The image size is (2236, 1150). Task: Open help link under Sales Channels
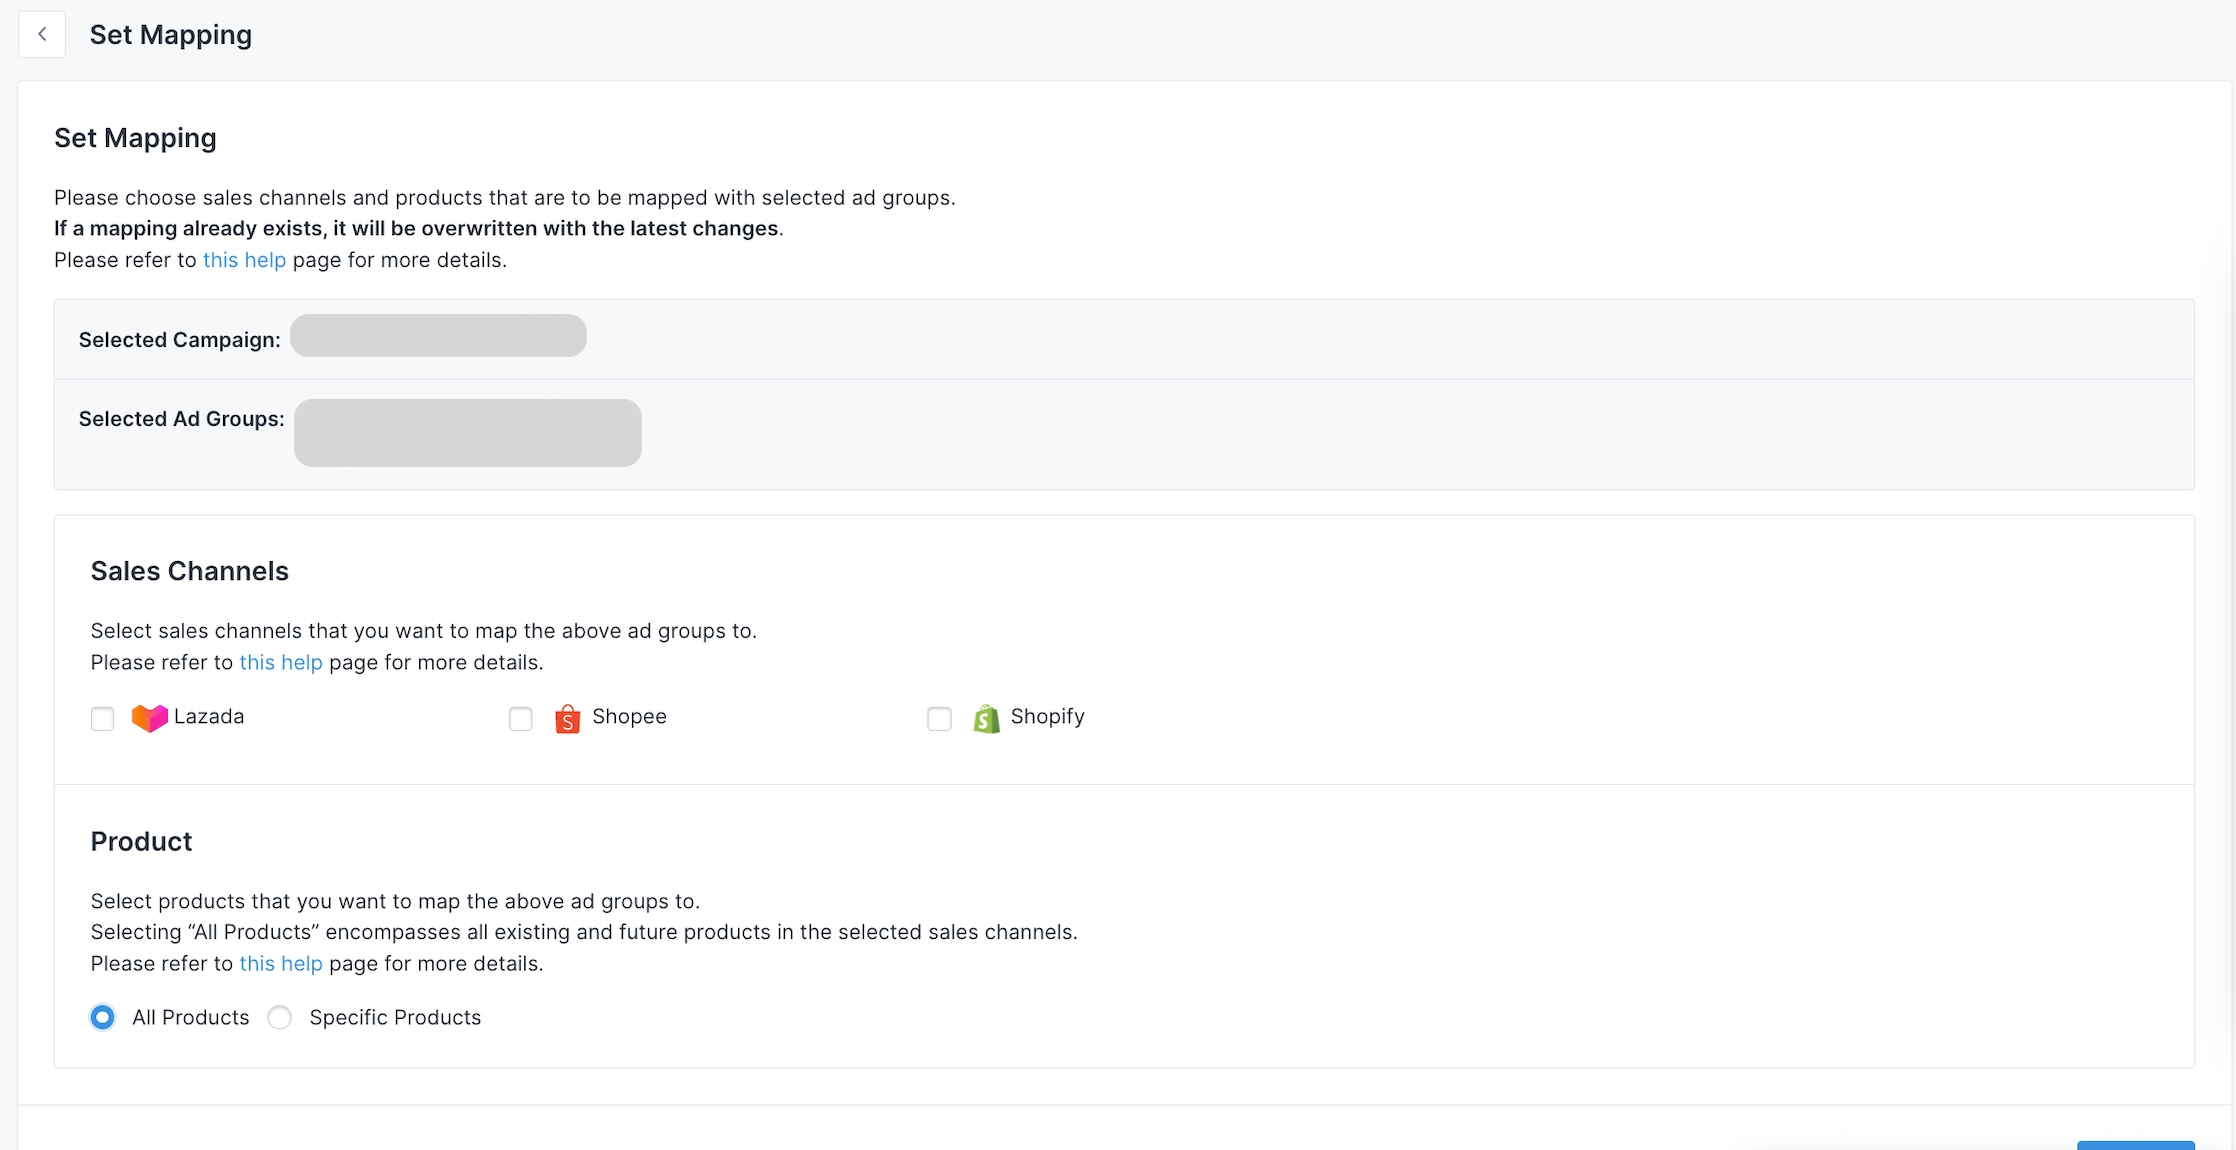(281, 662)
